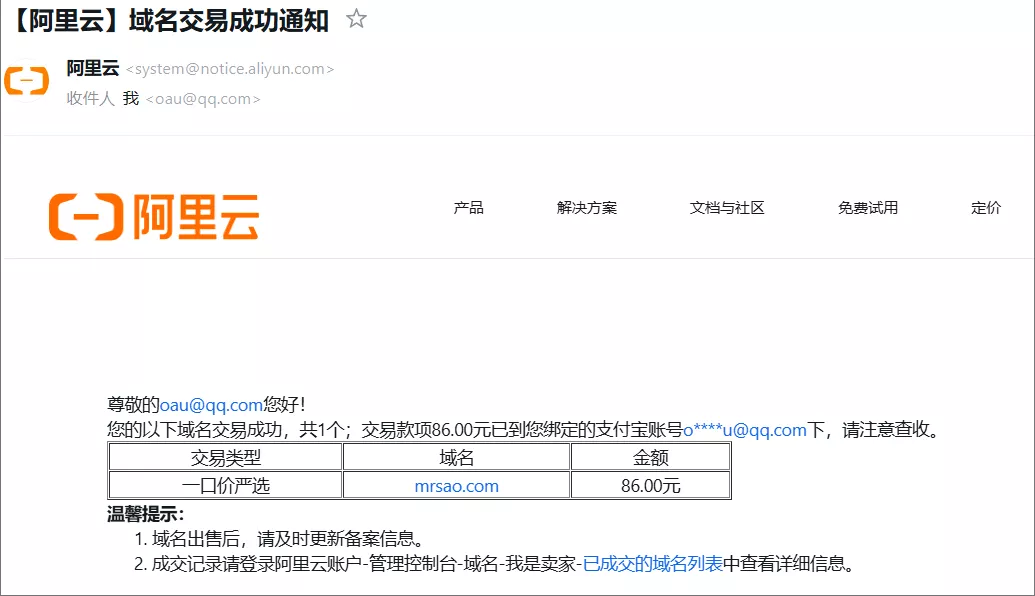Screen dimensions: 1035x596
Task: Click the o****u@qq.com Alipay account link
Action: tap(745, 430)
